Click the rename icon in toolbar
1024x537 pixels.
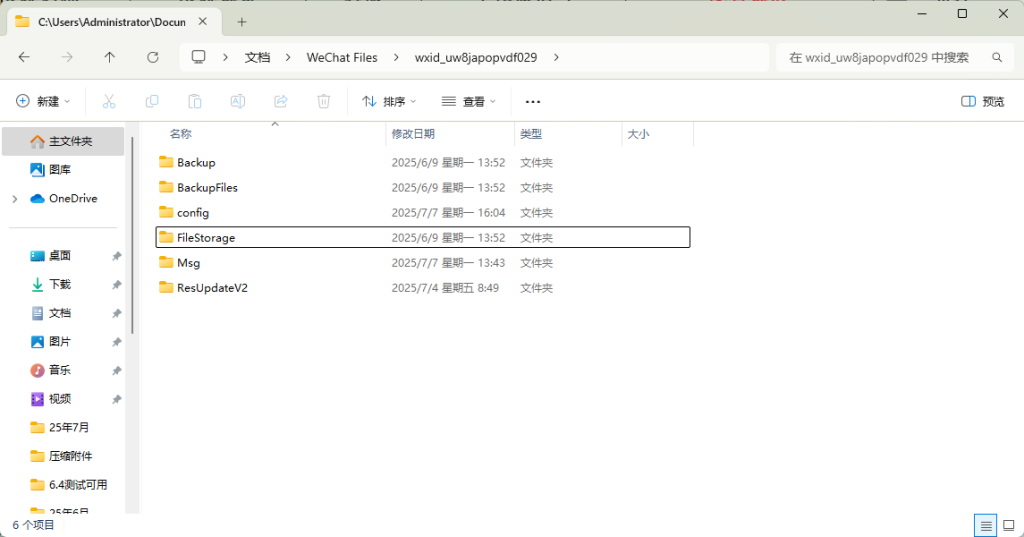click(x=238, y=101)
